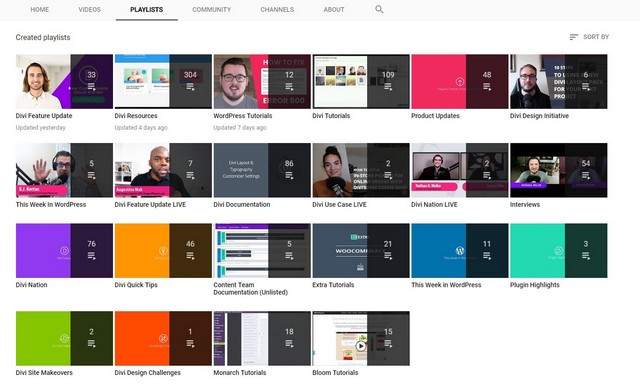Click the playlist icon under the 304 count
640x390 pixels.
pyautogui.click(x=190, y=86)
